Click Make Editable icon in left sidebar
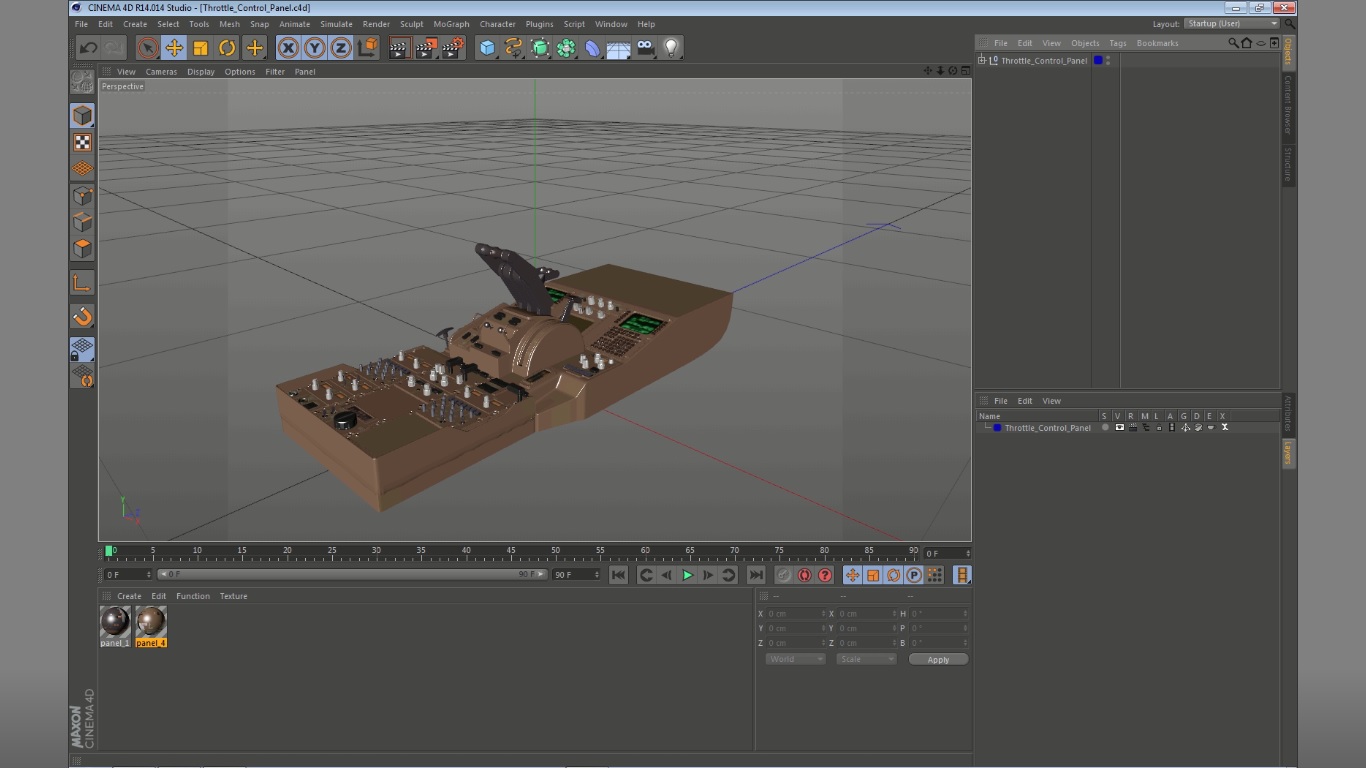This screenshot has height=768, width=1366. pos(82,82)
